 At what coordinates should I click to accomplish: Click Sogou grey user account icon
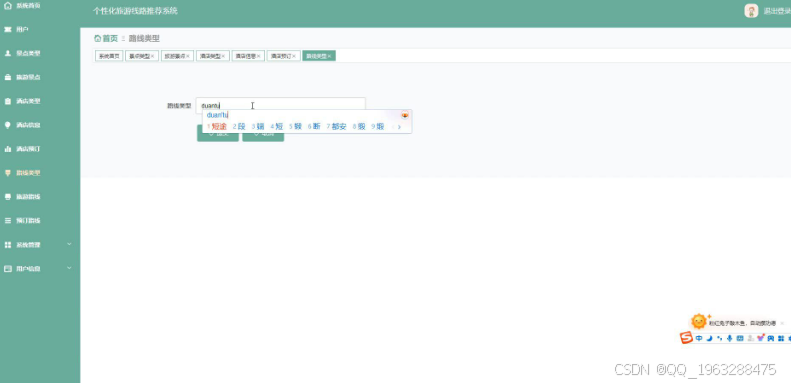coord(751,338)
